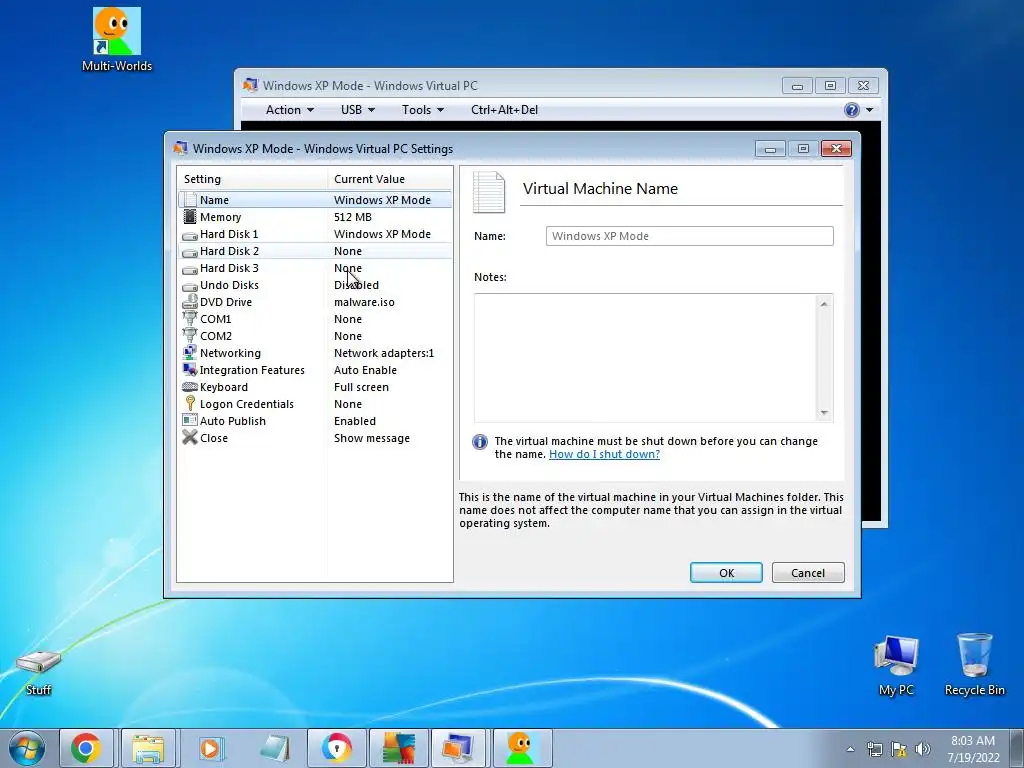
Task: Select the 'Auto Enable' value
Action: click(365, 370)
